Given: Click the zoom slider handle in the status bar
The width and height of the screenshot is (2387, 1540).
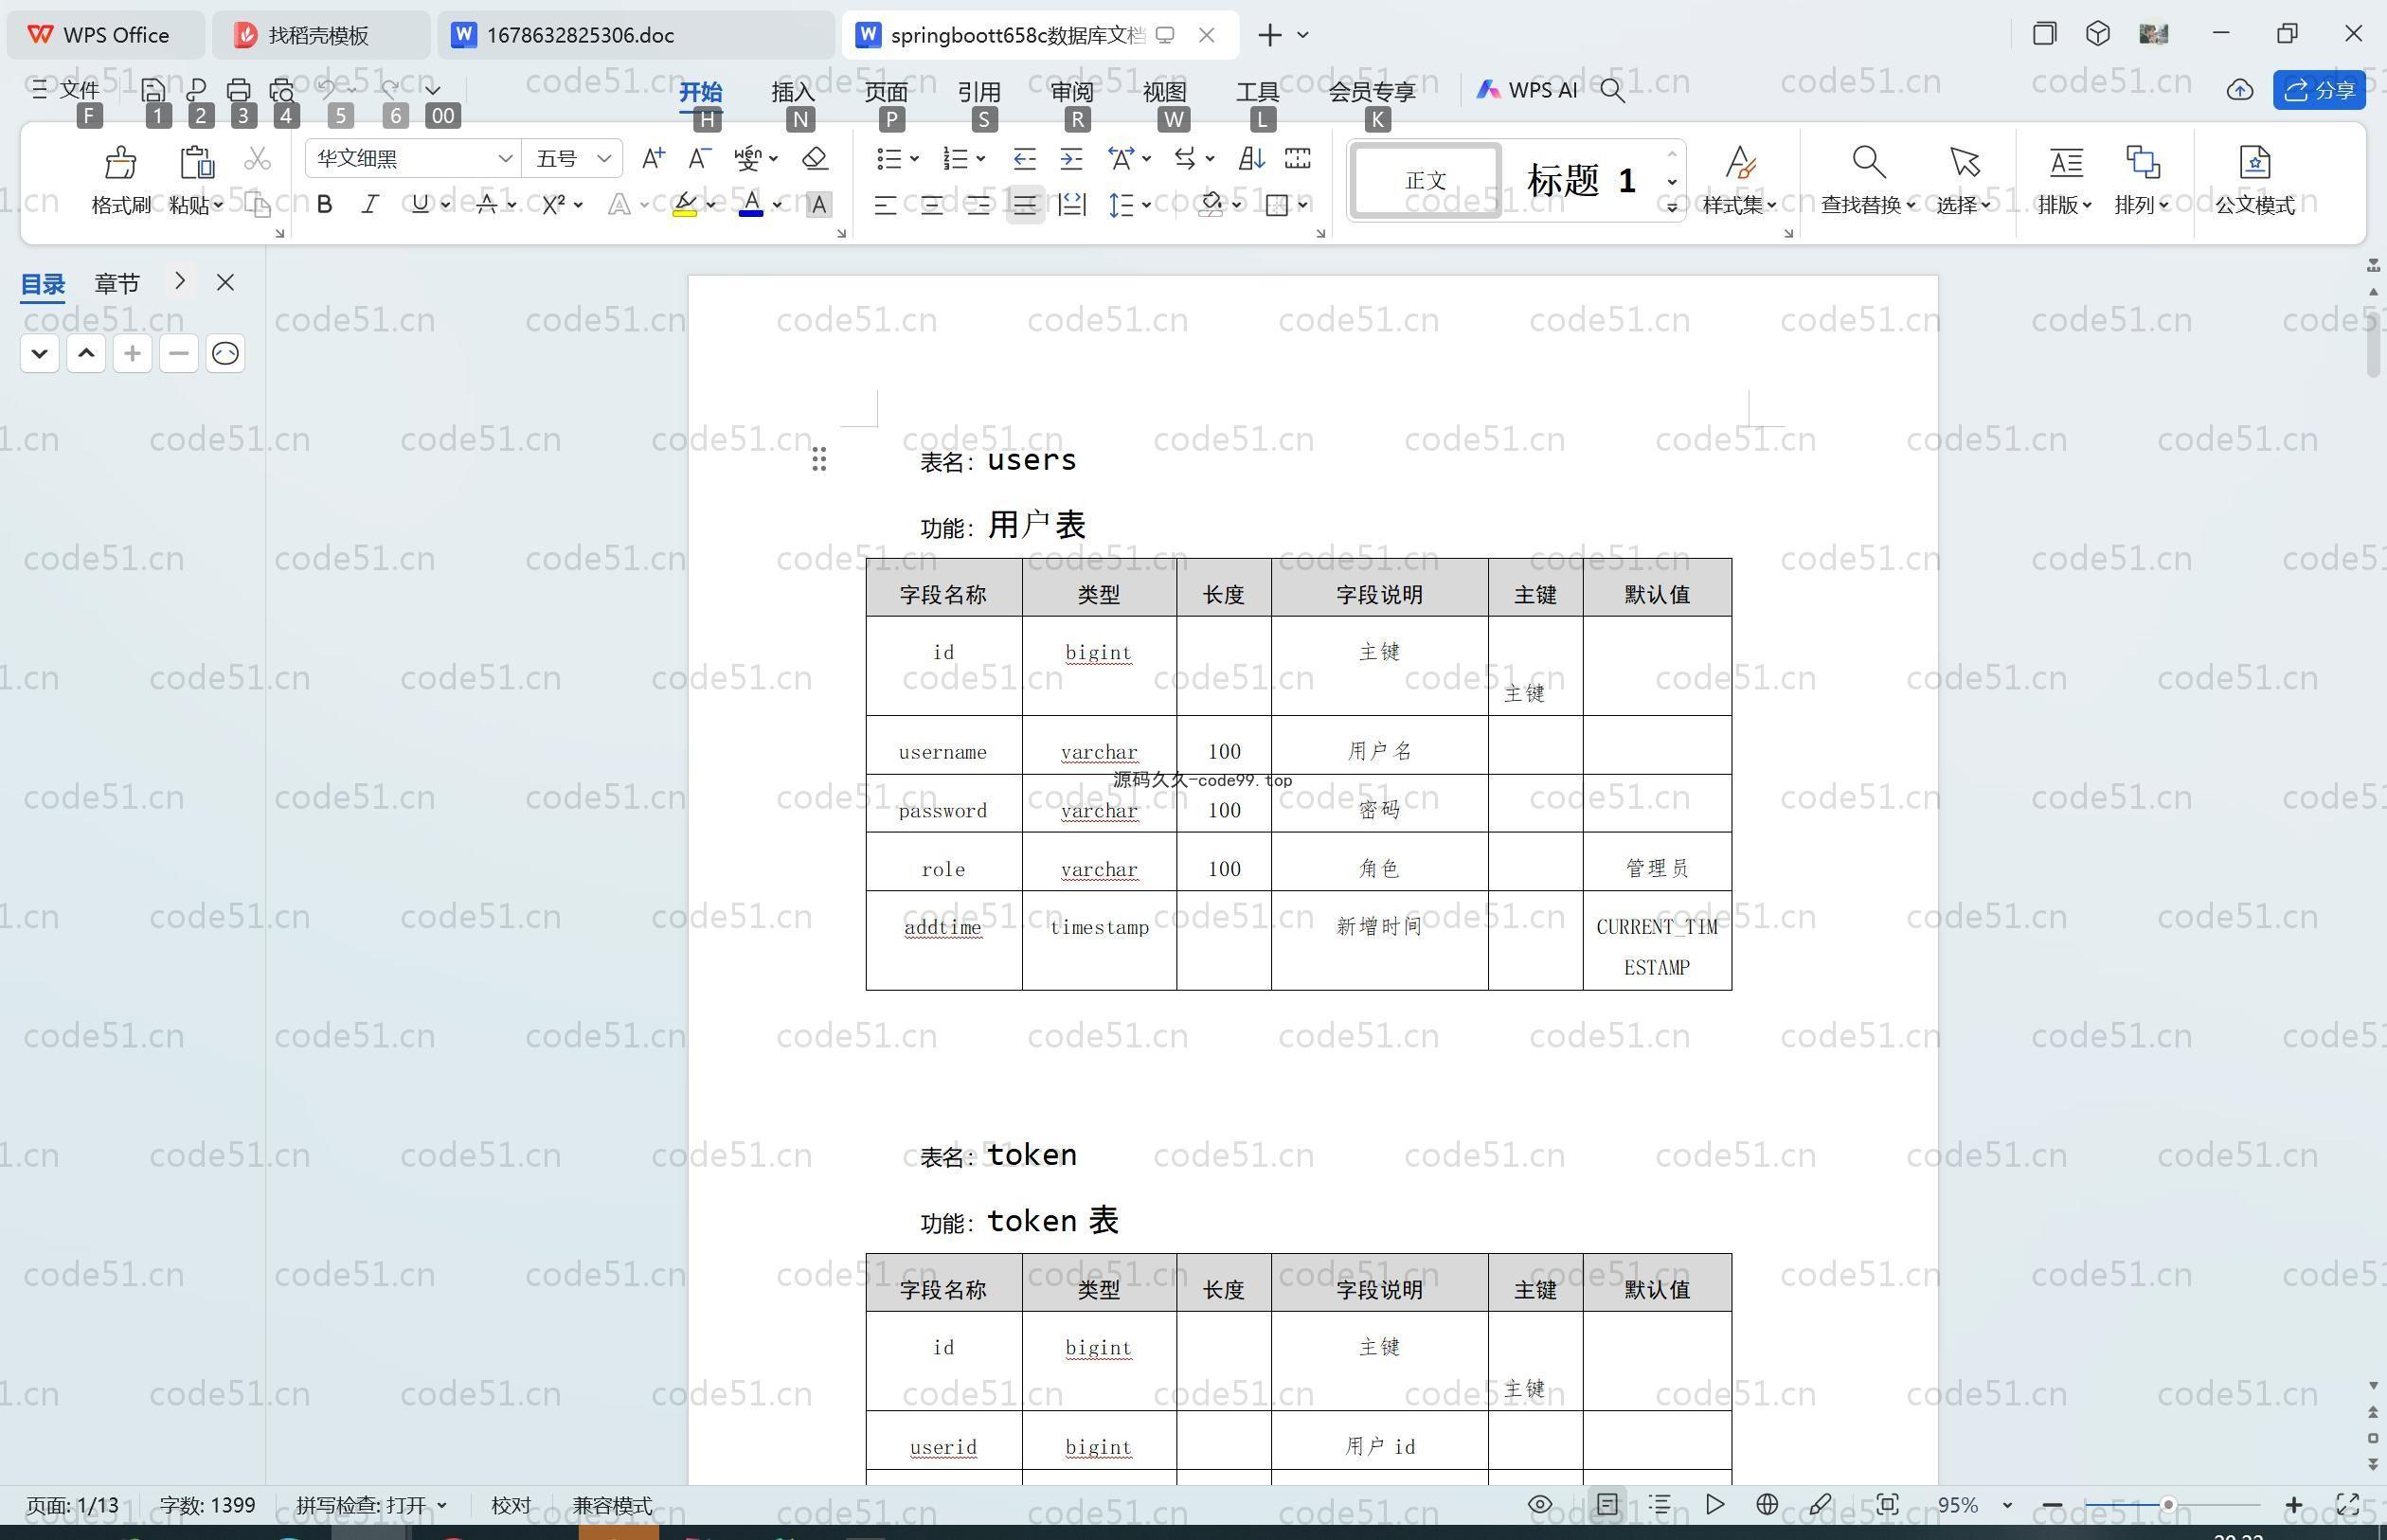Looking at the screenshot, I should [2168, 1505].
